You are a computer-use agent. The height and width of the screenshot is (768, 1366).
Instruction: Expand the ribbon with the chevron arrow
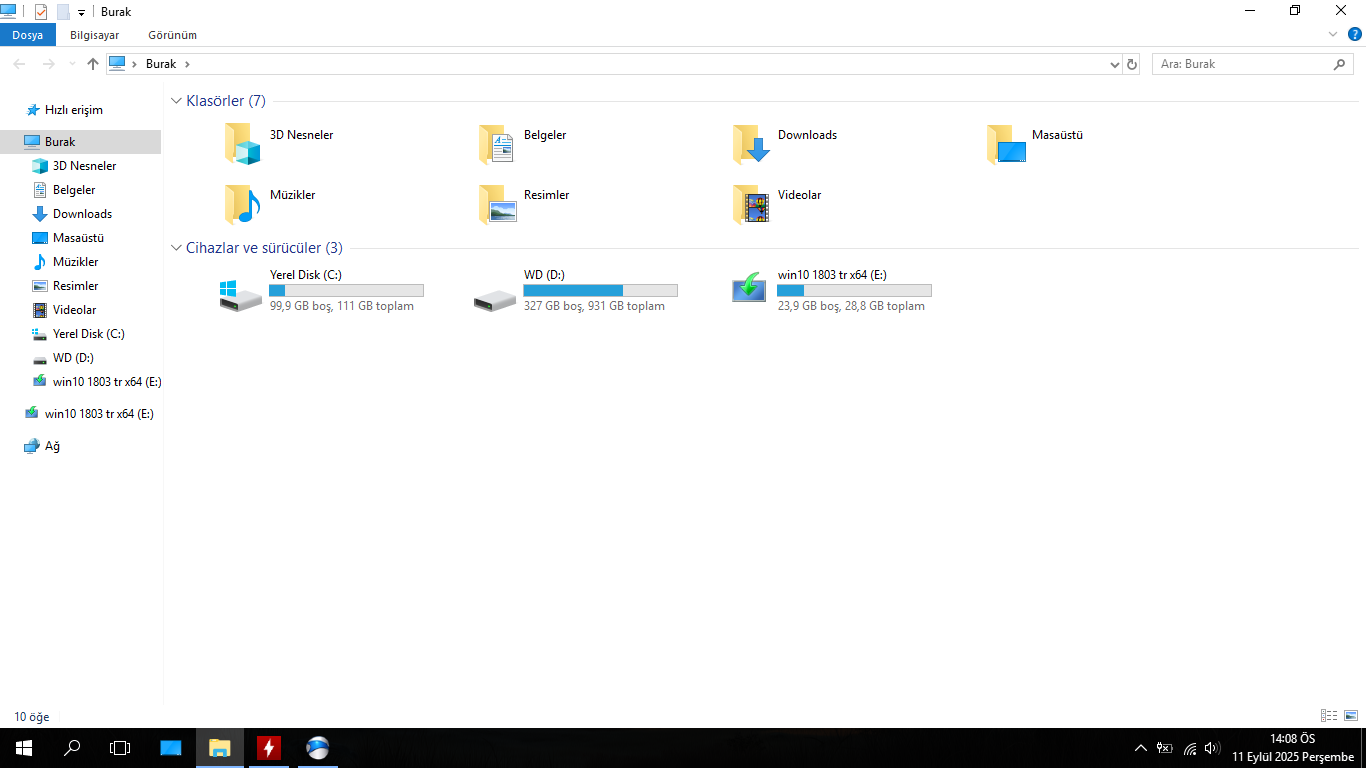1333,34
